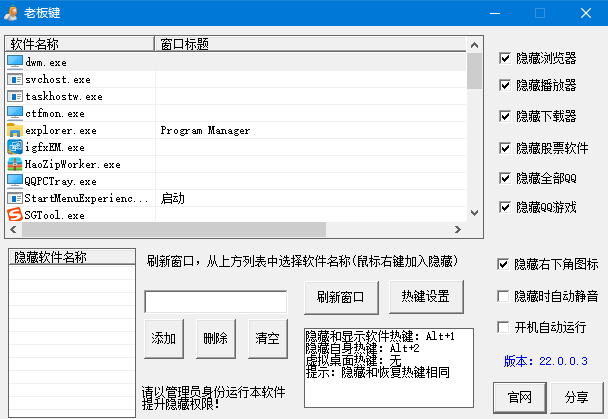Click the QQPCTray.exe monitor icon
The width and height of the screenshot is (608, 419).
15,181
